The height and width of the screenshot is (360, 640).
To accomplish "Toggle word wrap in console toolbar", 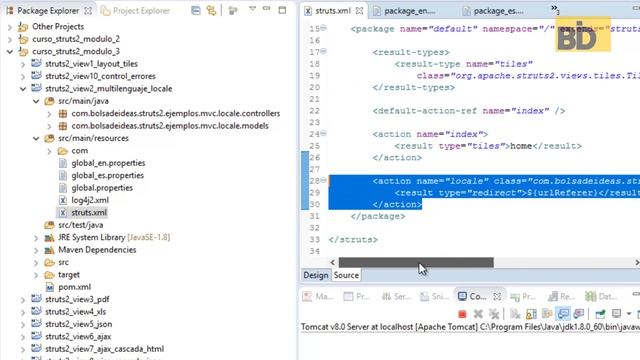I will click(547, 314).
